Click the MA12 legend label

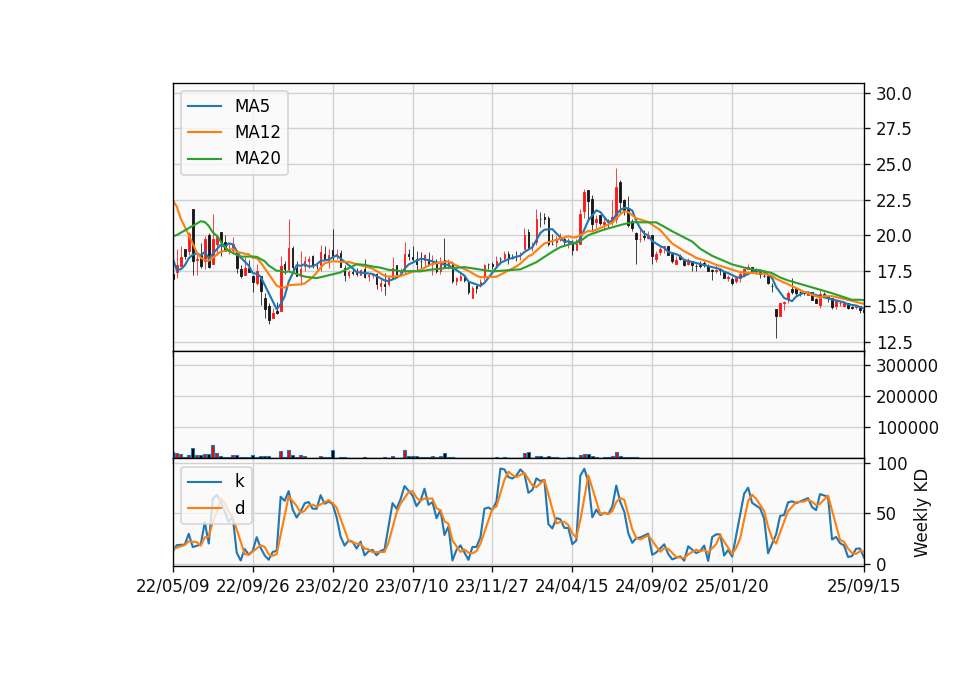[257, 132]
